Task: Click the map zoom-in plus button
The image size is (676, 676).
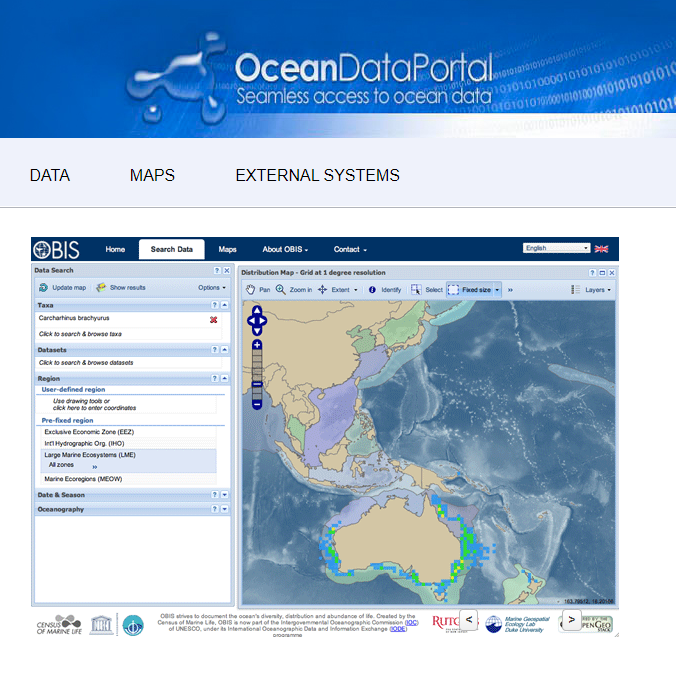Action: [x=257, y=345]
